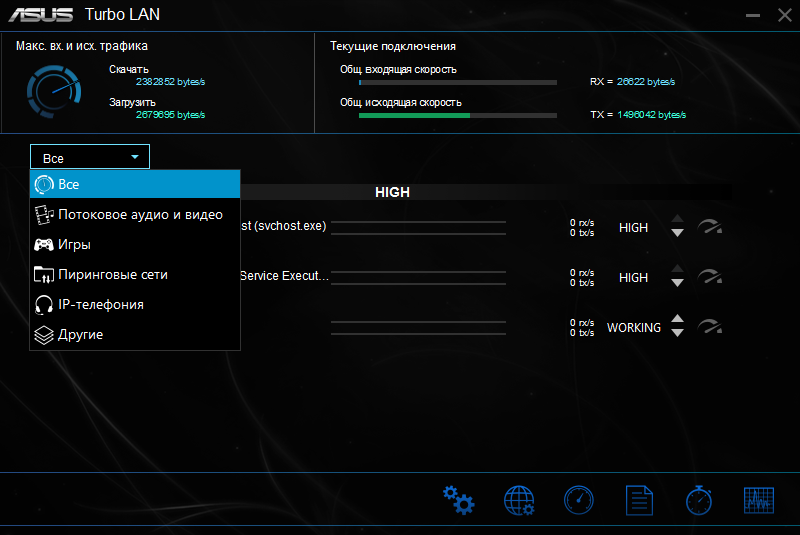Image resolution: width=800 pixels, height=535 pixels.
Task: Choose 'Другие' category
Action: [x=135, y=335]
